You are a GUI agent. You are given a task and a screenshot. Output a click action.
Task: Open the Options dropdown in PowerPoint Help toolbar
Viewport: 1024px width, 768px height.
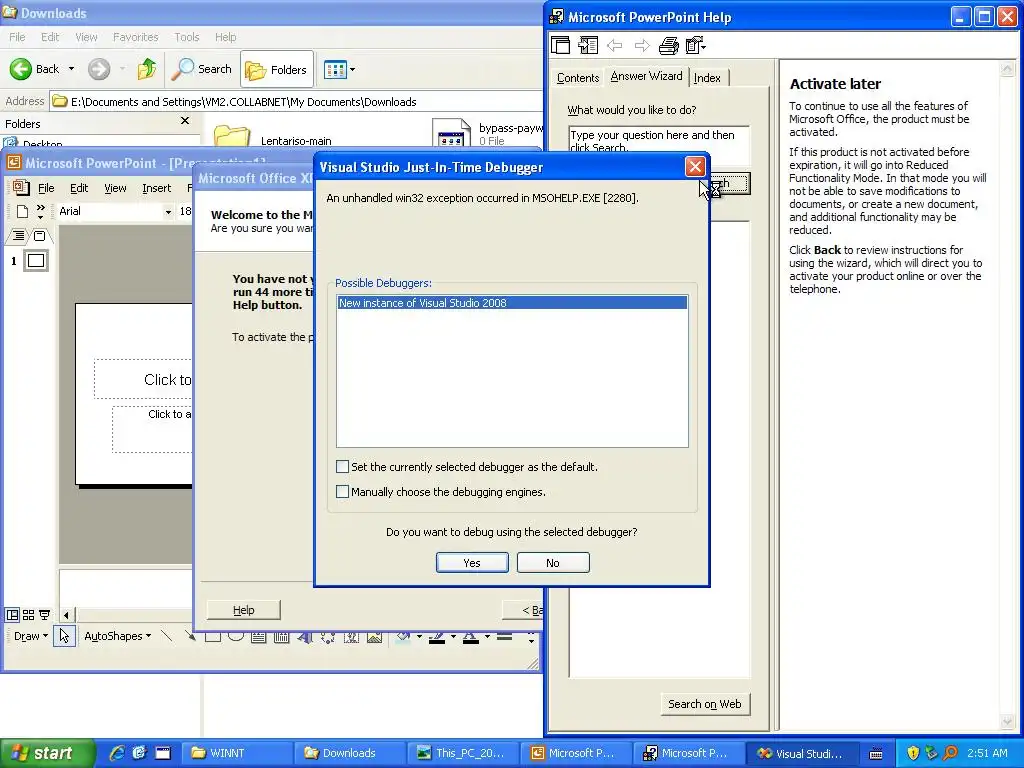pyautogui.click(x=696, y=45)
